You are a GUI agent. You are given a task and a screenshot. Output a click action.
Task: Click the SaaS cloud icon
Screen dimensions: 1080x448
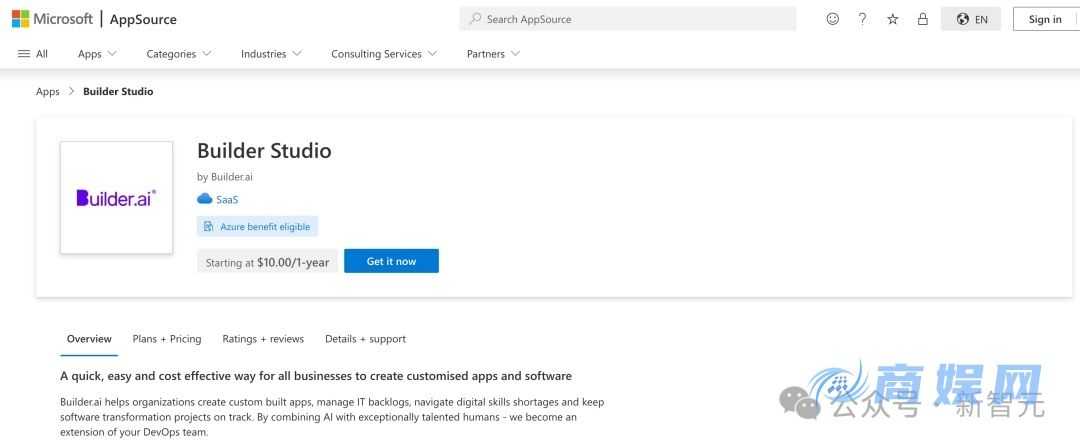tap(205, 199)
